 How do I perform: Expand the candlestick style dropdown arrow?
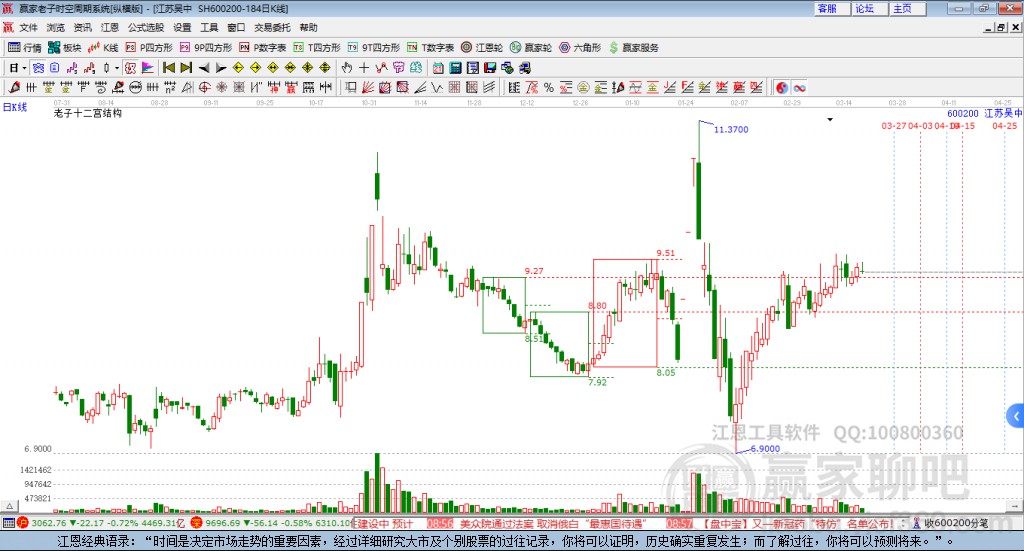(117, 68)
